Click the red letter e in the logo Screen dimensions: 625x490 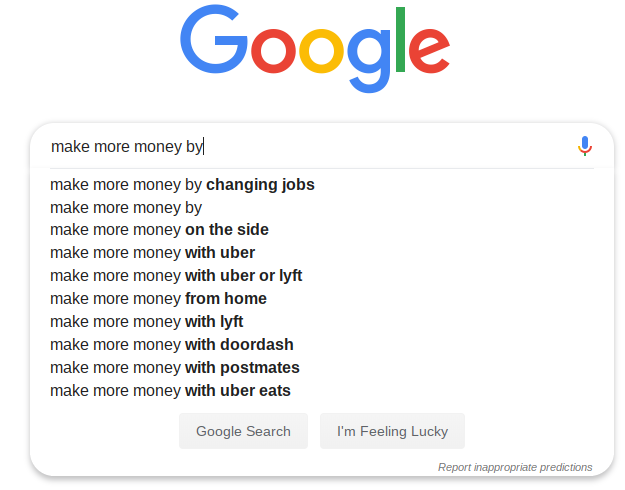pos(430,51)
